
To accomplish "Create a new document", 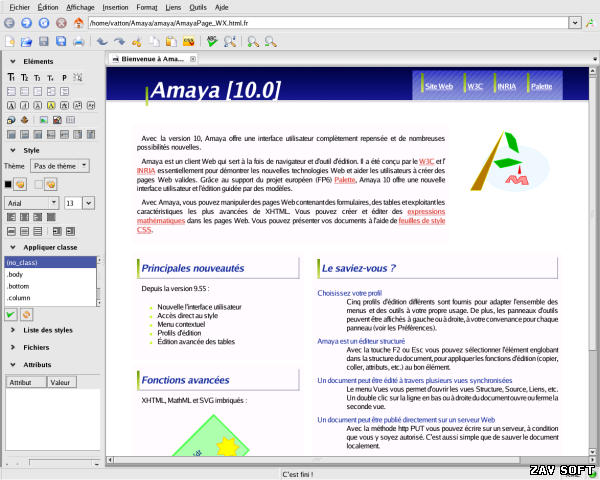I will tap(10, 41).
